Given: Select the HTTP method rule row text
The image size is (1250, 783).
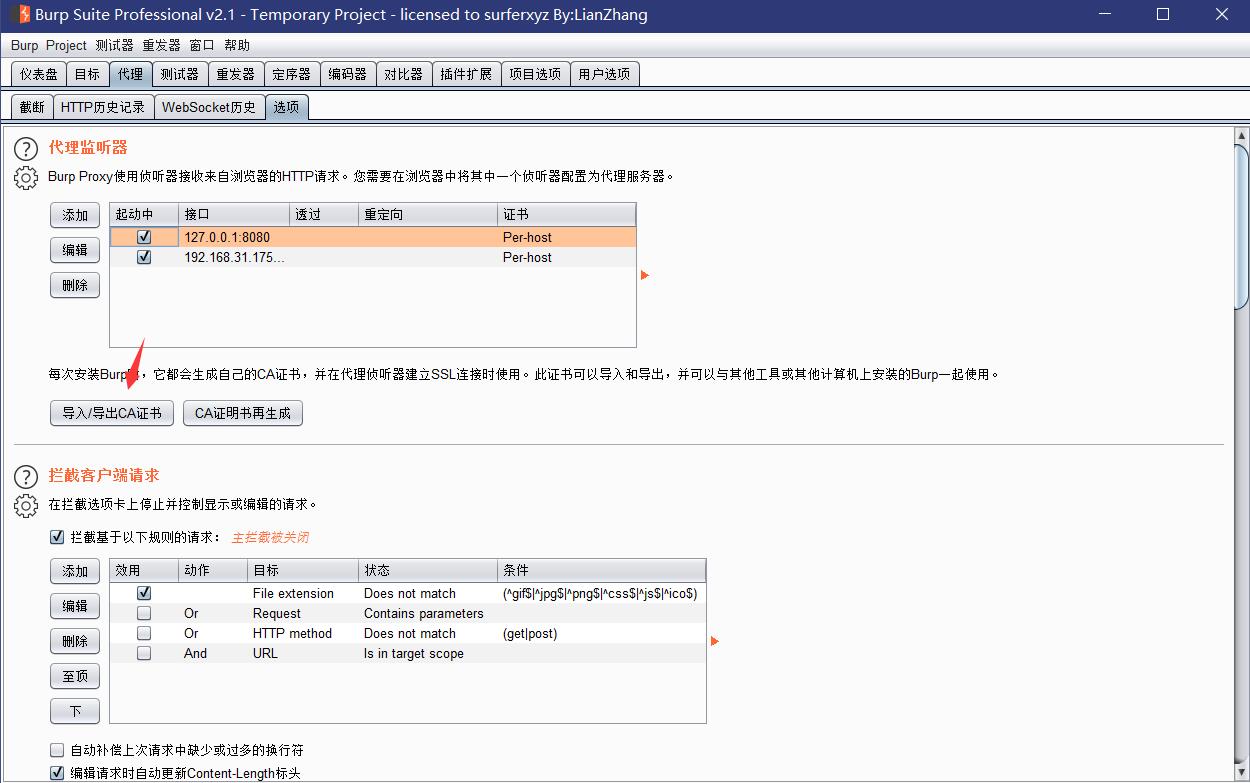Looking at the screenshot, I should tap(293, 633).
